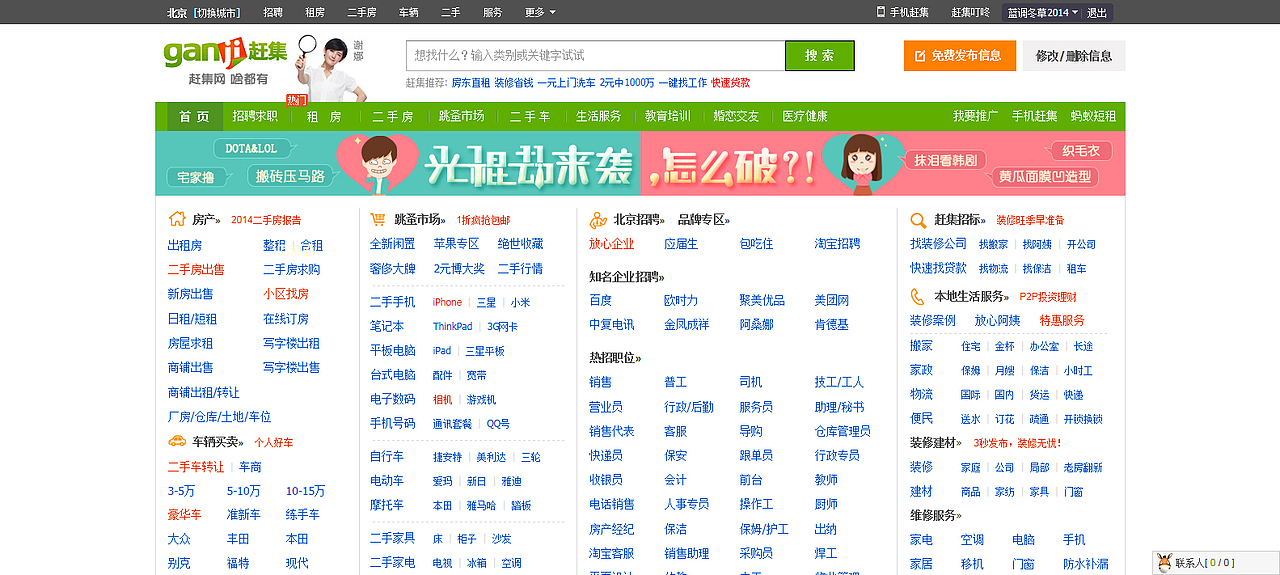Click the 快速贷款 recommended link
The image size is (1280, 575).
click(x=730, y=83)
